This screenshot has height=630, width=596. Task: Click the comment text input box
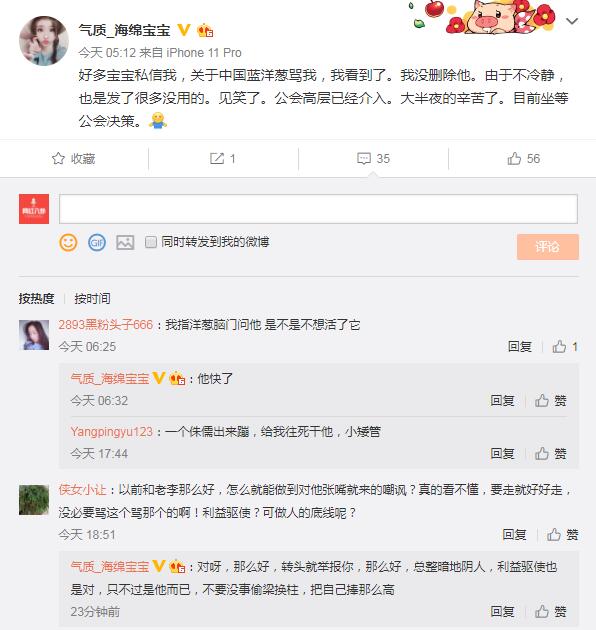[x=318, y=209]
